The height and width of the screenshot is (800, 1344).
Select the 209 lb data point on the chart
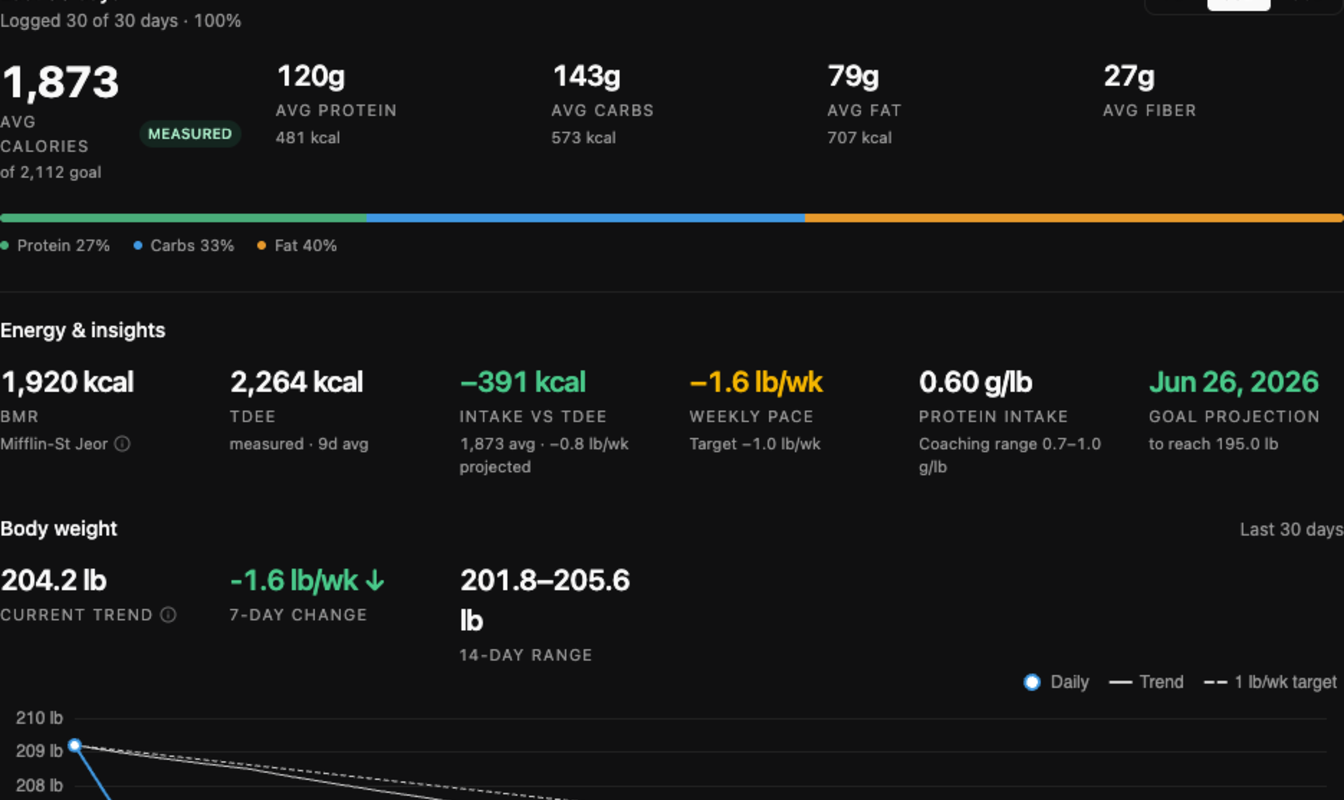pyautogui.click(x=74, y=745)
